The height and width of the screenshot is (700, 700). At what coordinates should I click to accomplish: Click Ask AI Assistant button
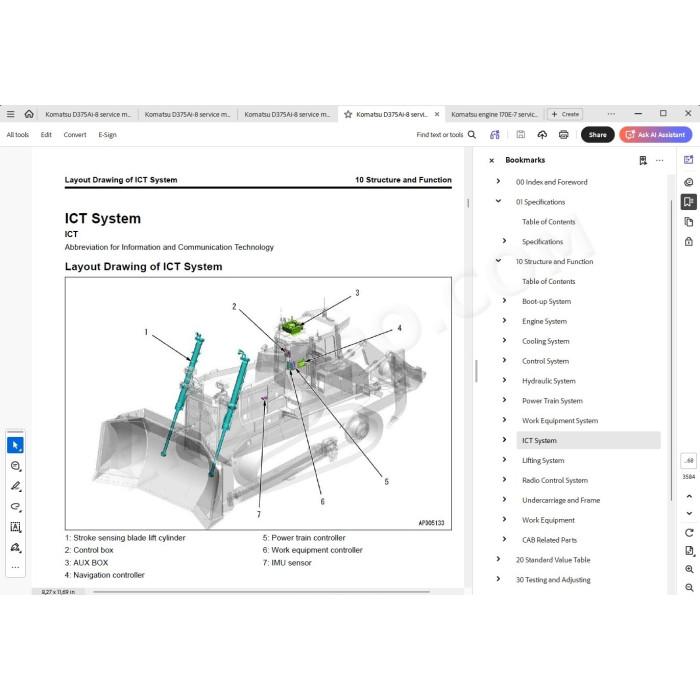tap(656, 135)
